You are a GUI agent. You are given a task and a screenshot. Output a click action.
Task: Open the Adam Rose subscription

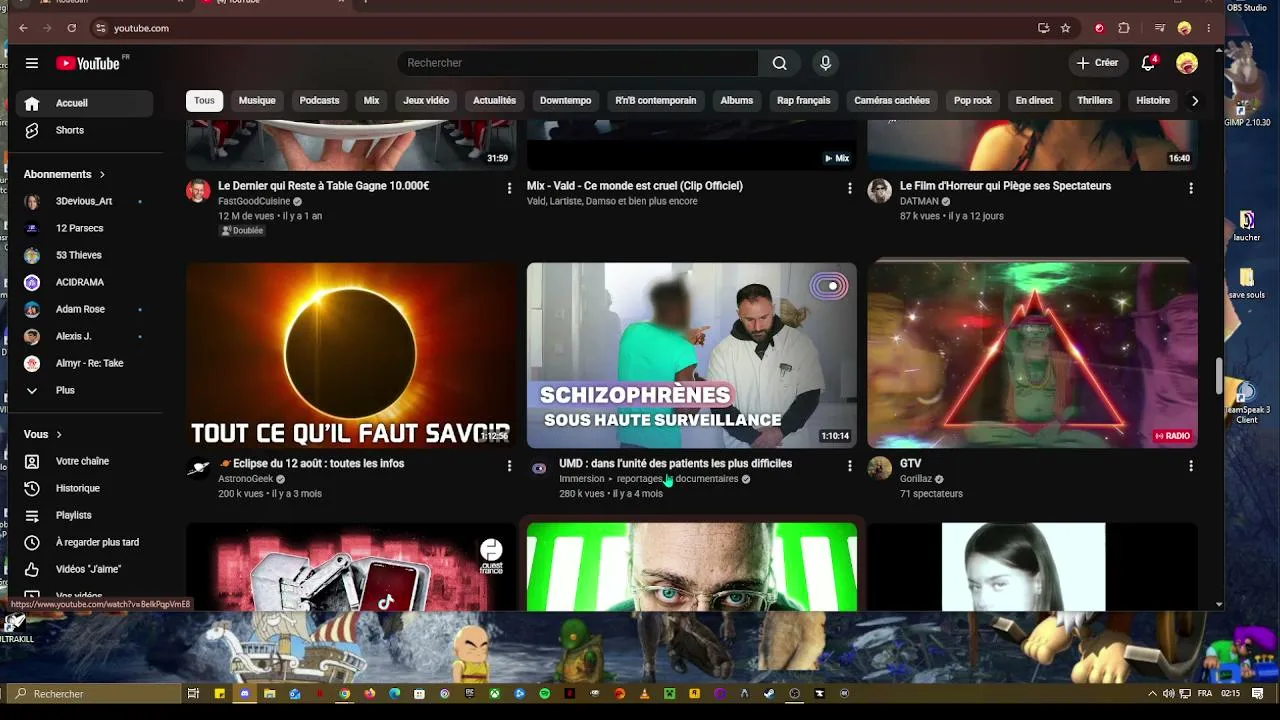pos(85,309)
